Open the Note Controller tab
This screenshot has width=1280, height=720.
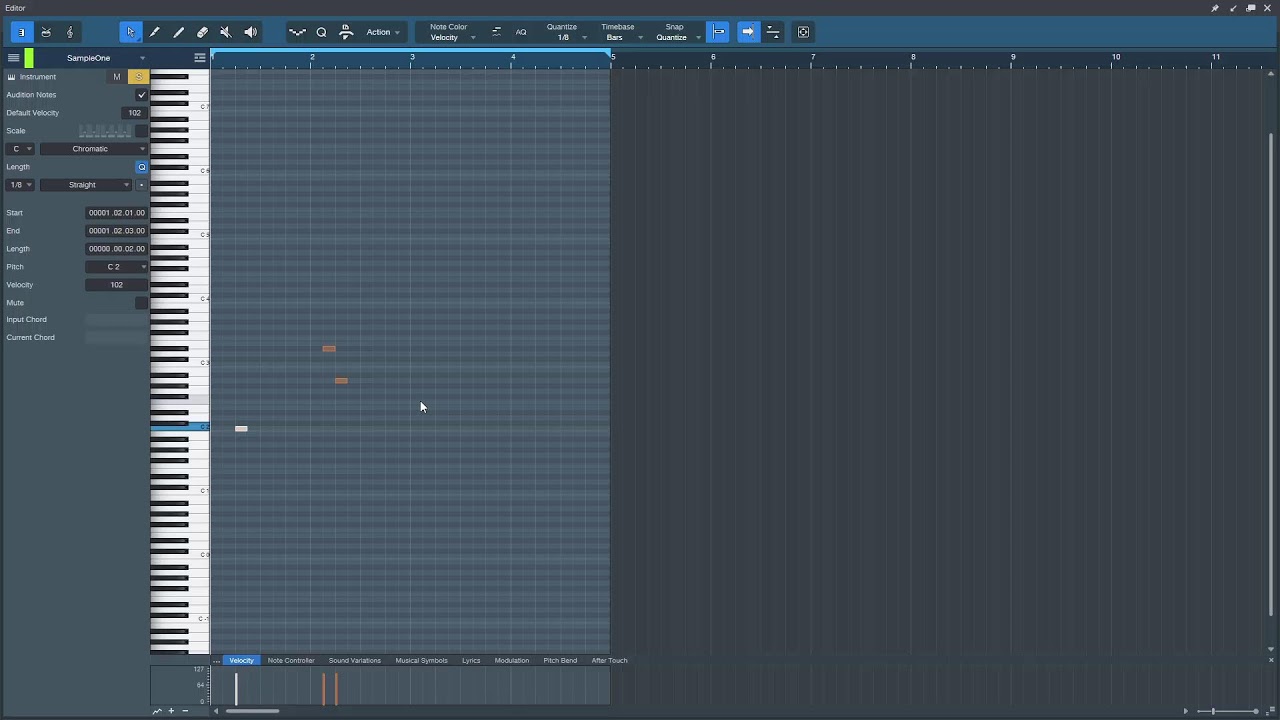[291, 660]
